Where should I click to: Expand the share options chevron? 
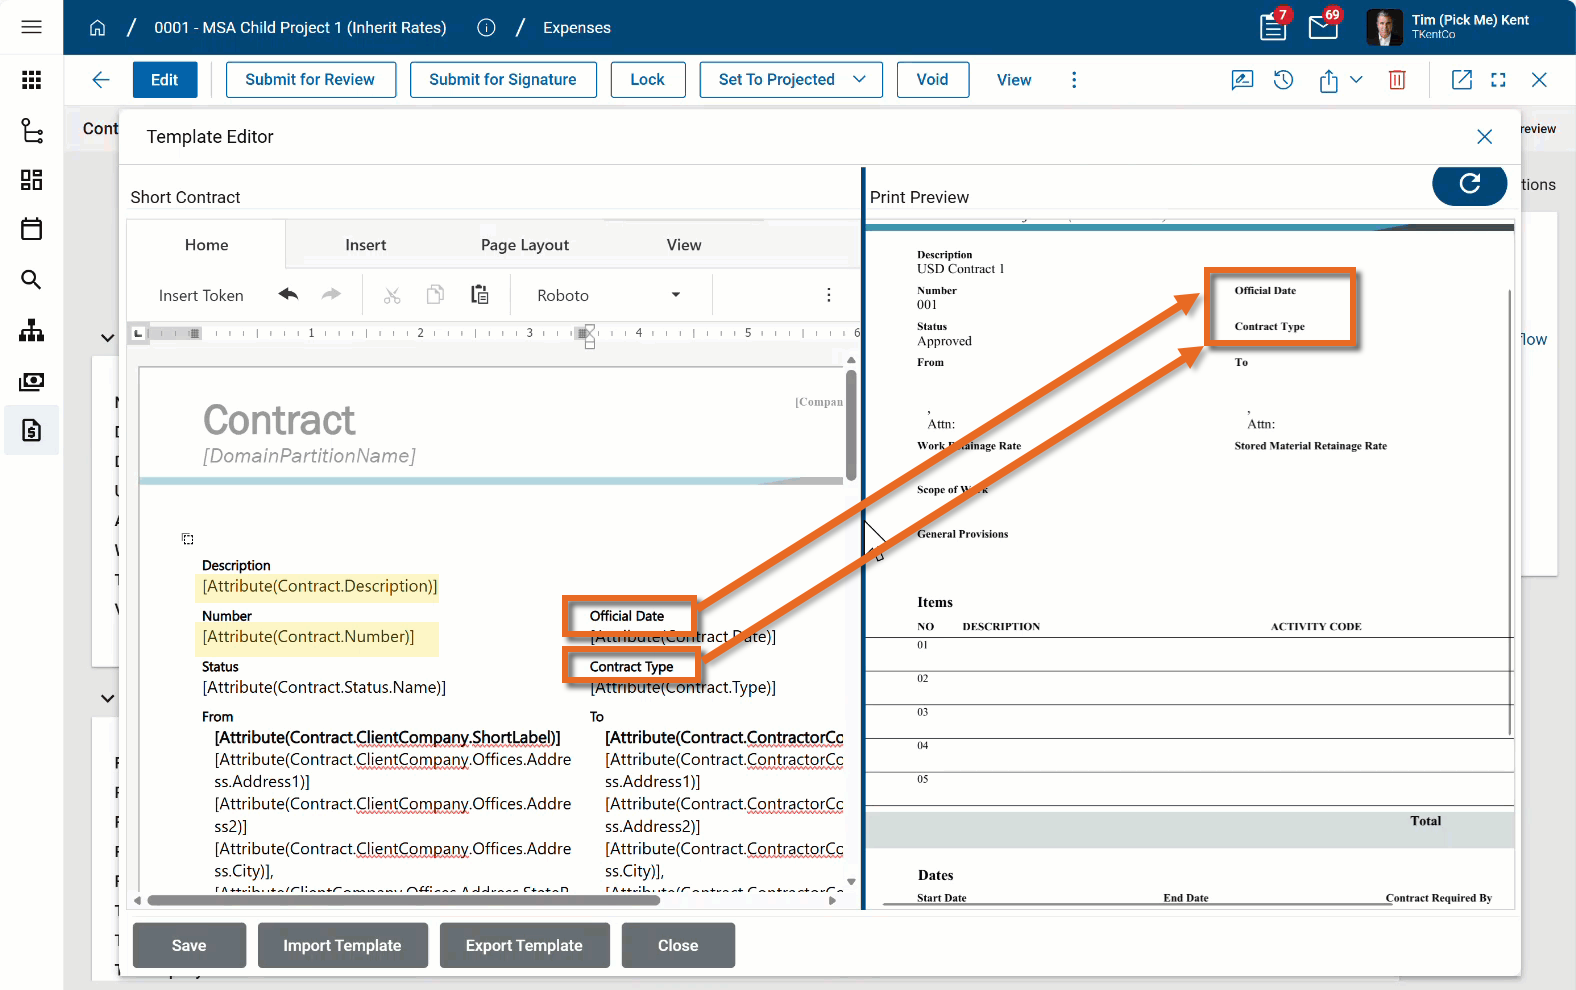pyautogui.click(x=1356, y=80)
